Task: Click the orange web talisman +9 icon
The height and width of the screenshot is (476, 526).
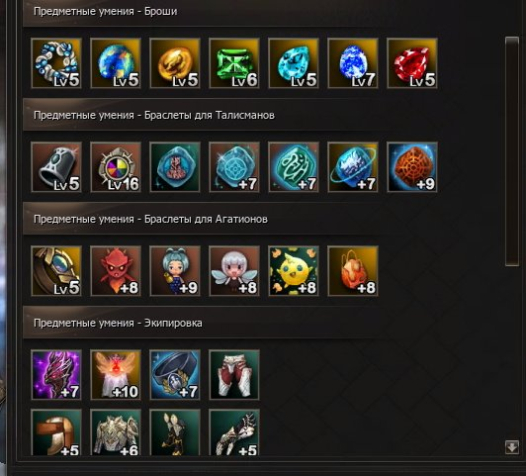Action: tap(412, 167)
